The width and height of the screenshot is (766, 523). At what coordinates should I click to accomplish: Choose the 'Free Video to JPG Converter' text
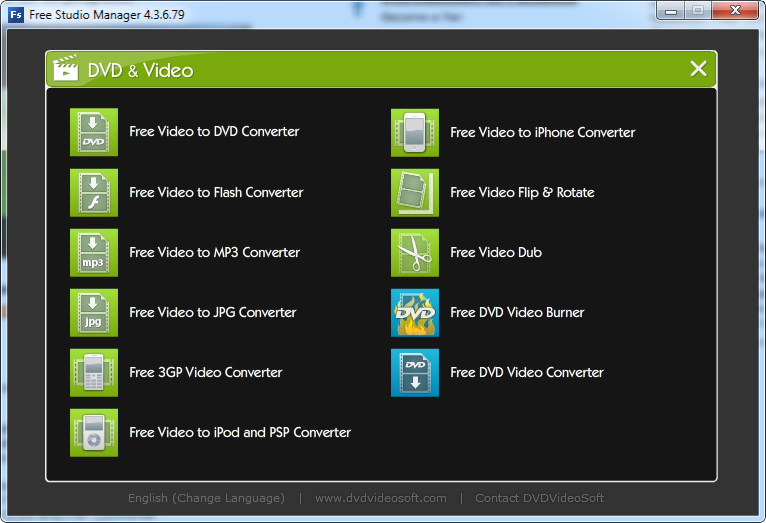pos(213,313)
